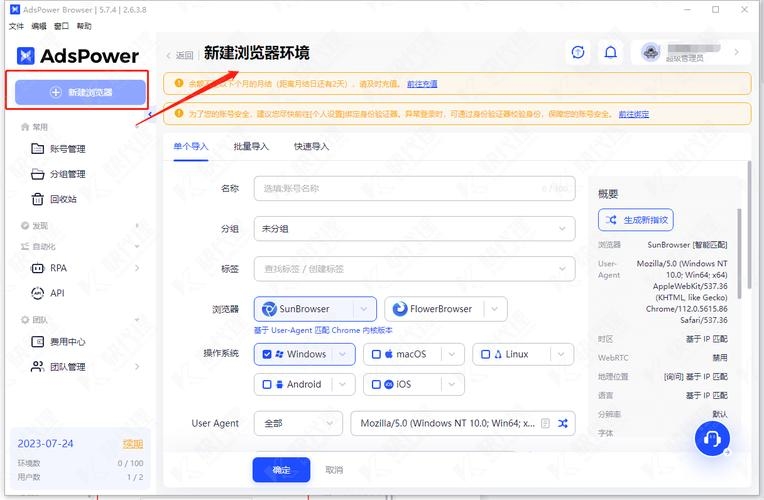
Task: Click the main form vertical scrollbar
Action: (x=749, y=224)
